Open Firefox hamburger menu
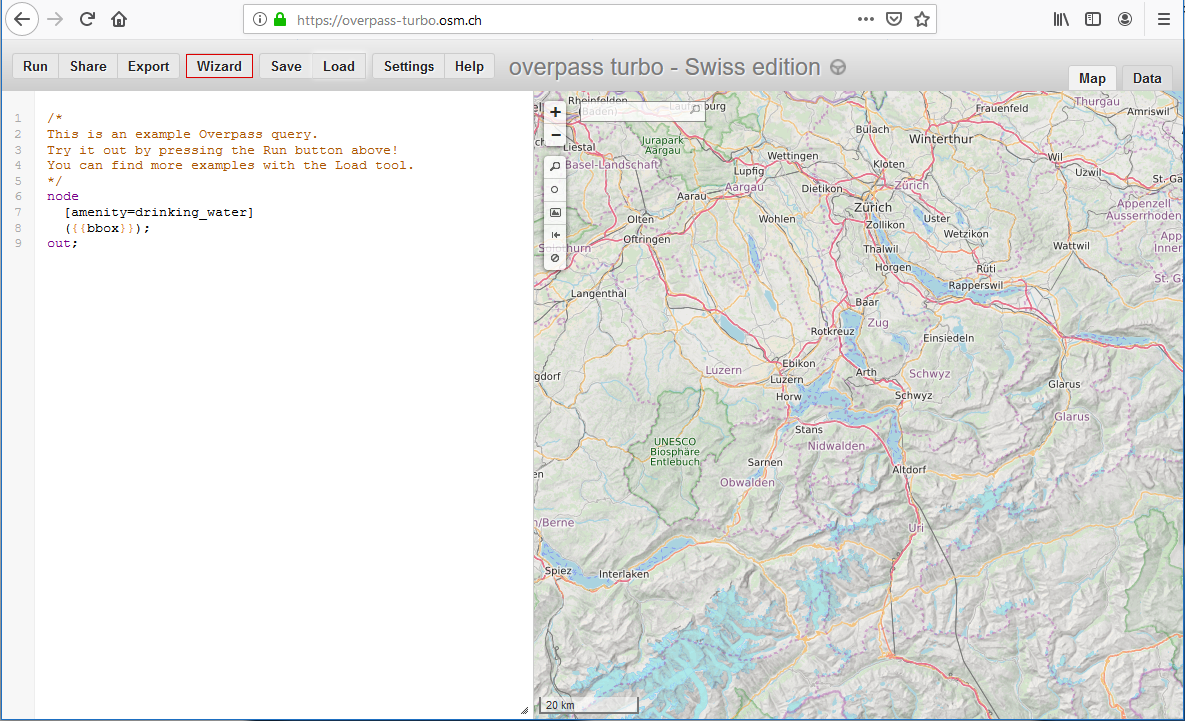1185x721 pixels. tap(1163, 19)
